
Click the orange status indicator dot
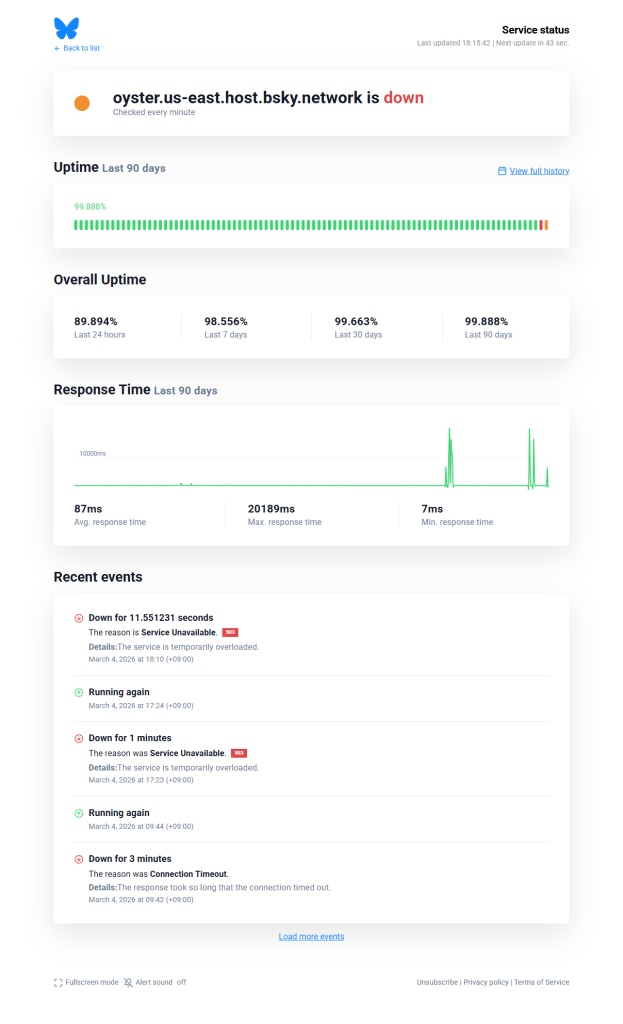coord(82,103)
